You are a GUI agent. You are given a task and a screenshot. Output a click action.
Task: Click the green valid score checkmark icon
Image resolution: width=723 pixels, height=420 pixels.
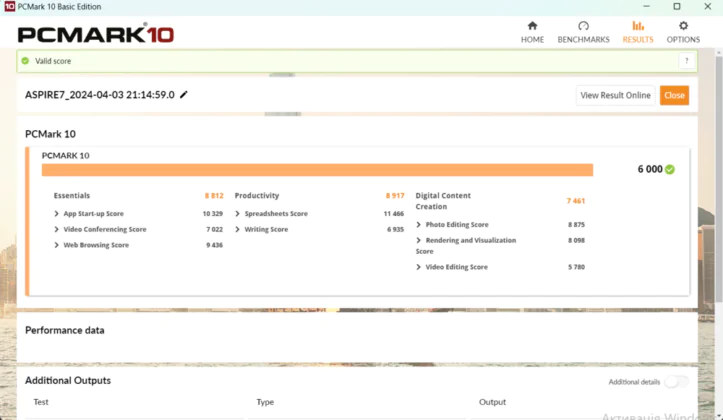click(25, 61)
